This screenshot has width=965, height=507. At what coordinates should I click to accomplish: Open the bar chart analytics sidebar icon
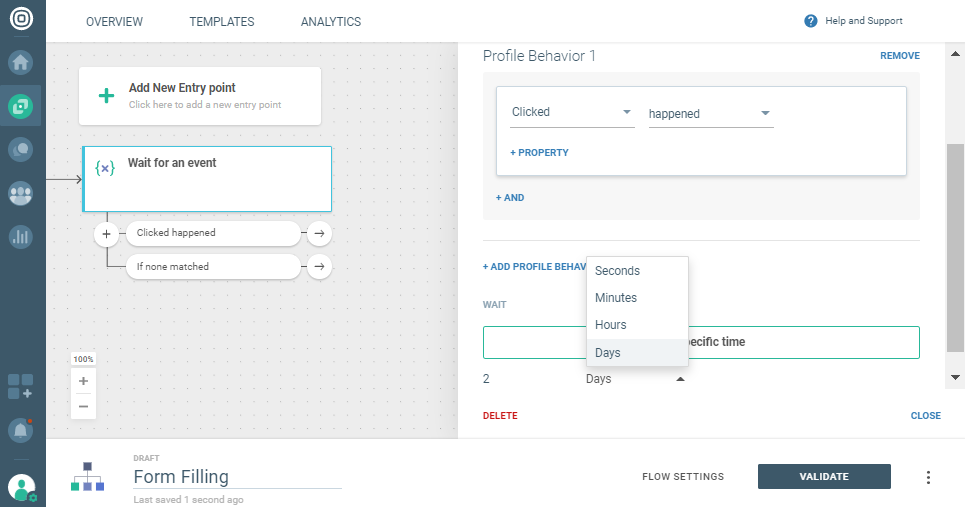pos(21,237)
